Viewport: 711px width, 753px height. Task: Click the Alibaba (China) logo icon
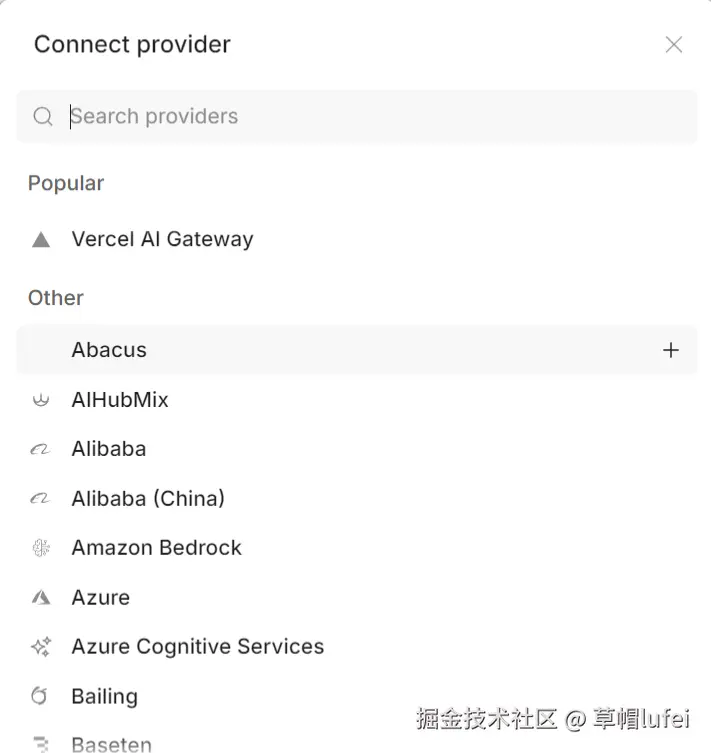(41, 498)
